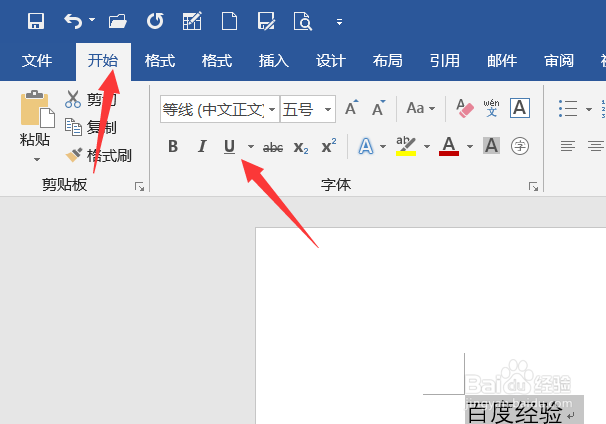Viewport: 606px width, 424px height.
Task: Click the Text Effects glowing A icon
Action: pos(366,146)
